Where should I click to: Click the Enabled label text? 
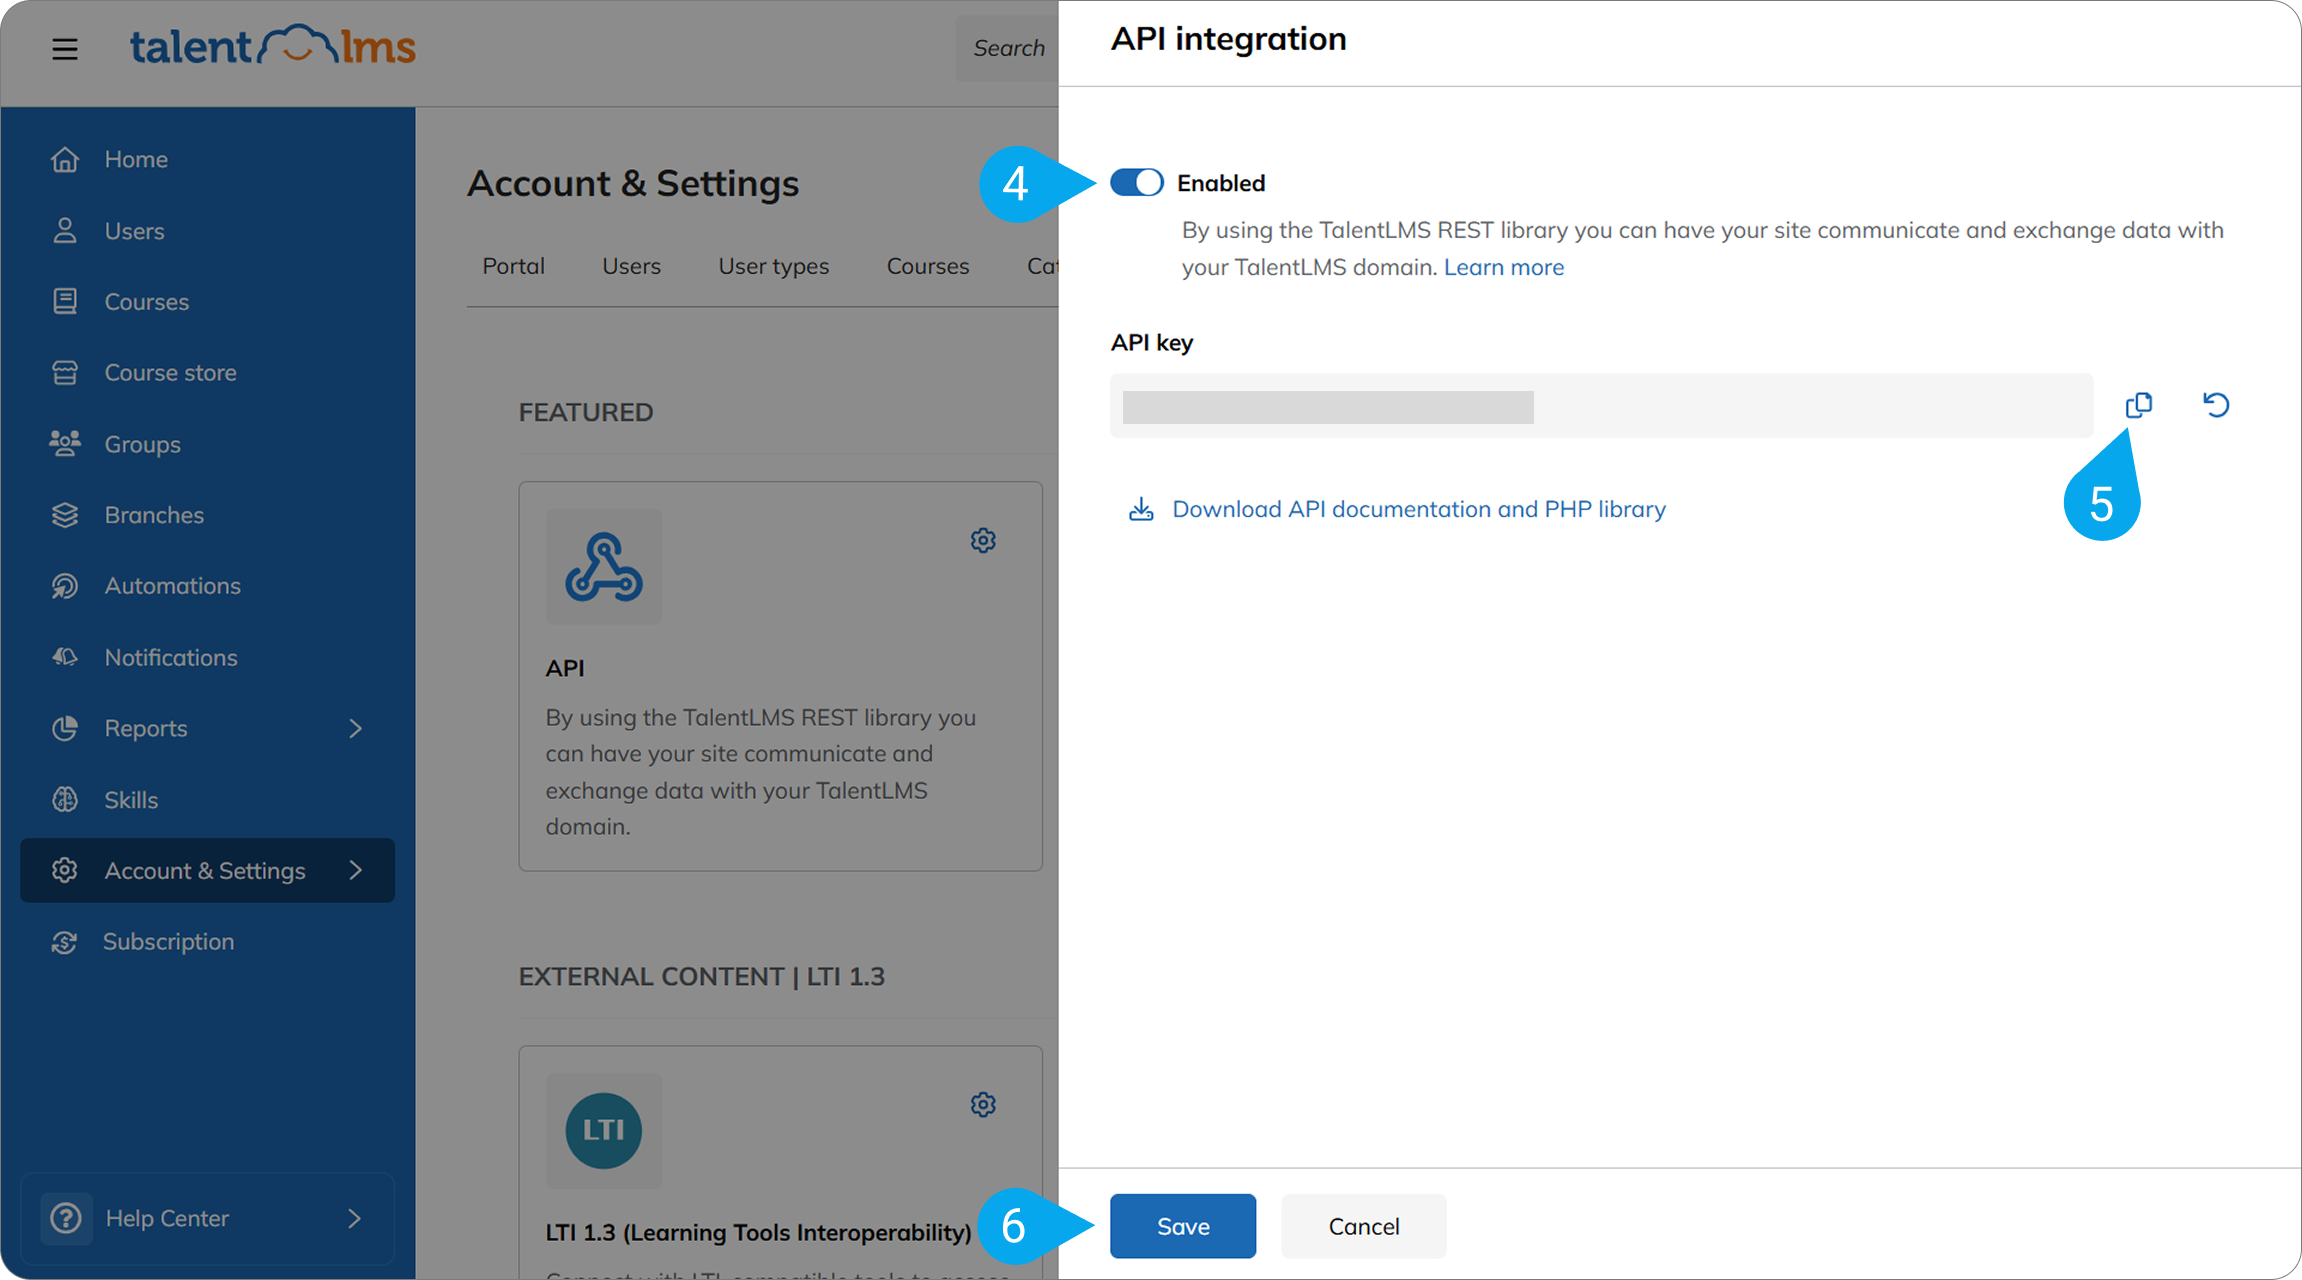1221,183
